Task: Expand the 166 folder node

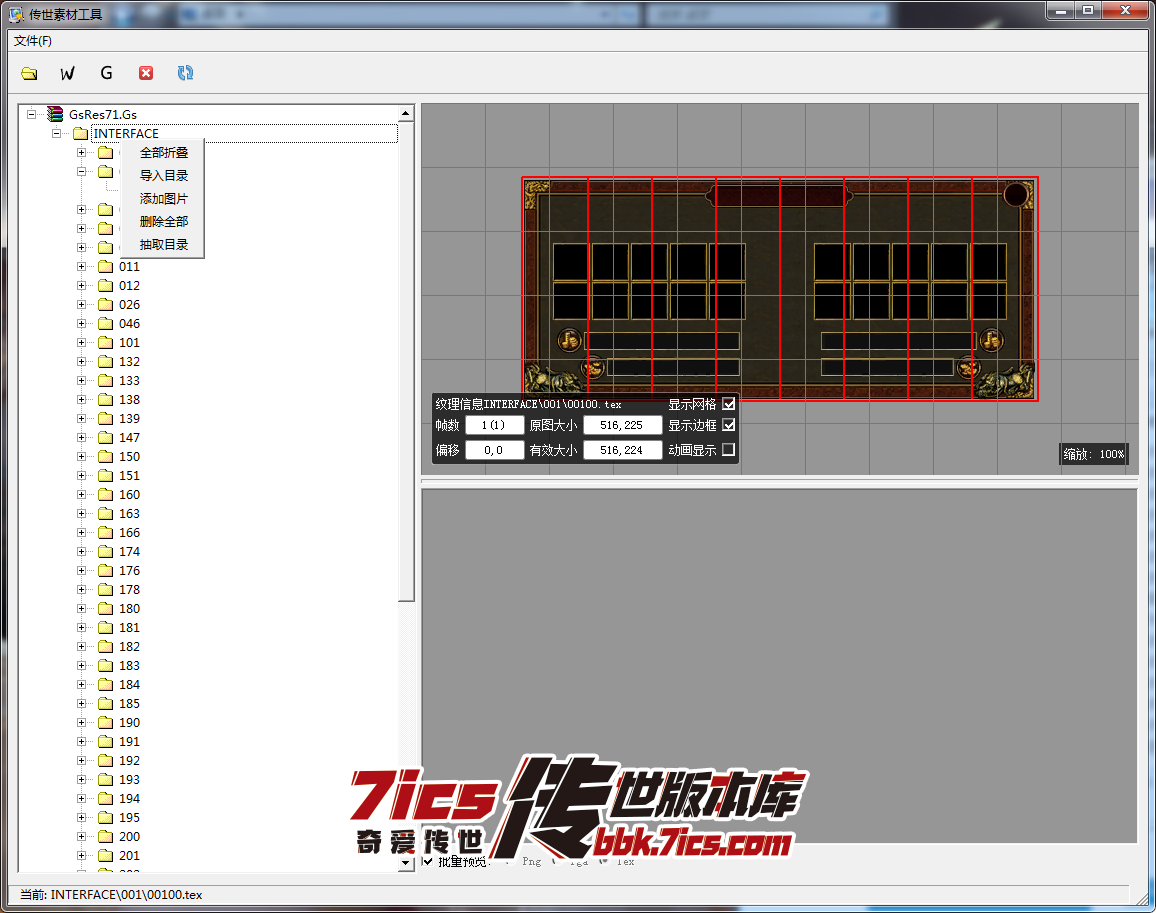Action: (82, 533)
